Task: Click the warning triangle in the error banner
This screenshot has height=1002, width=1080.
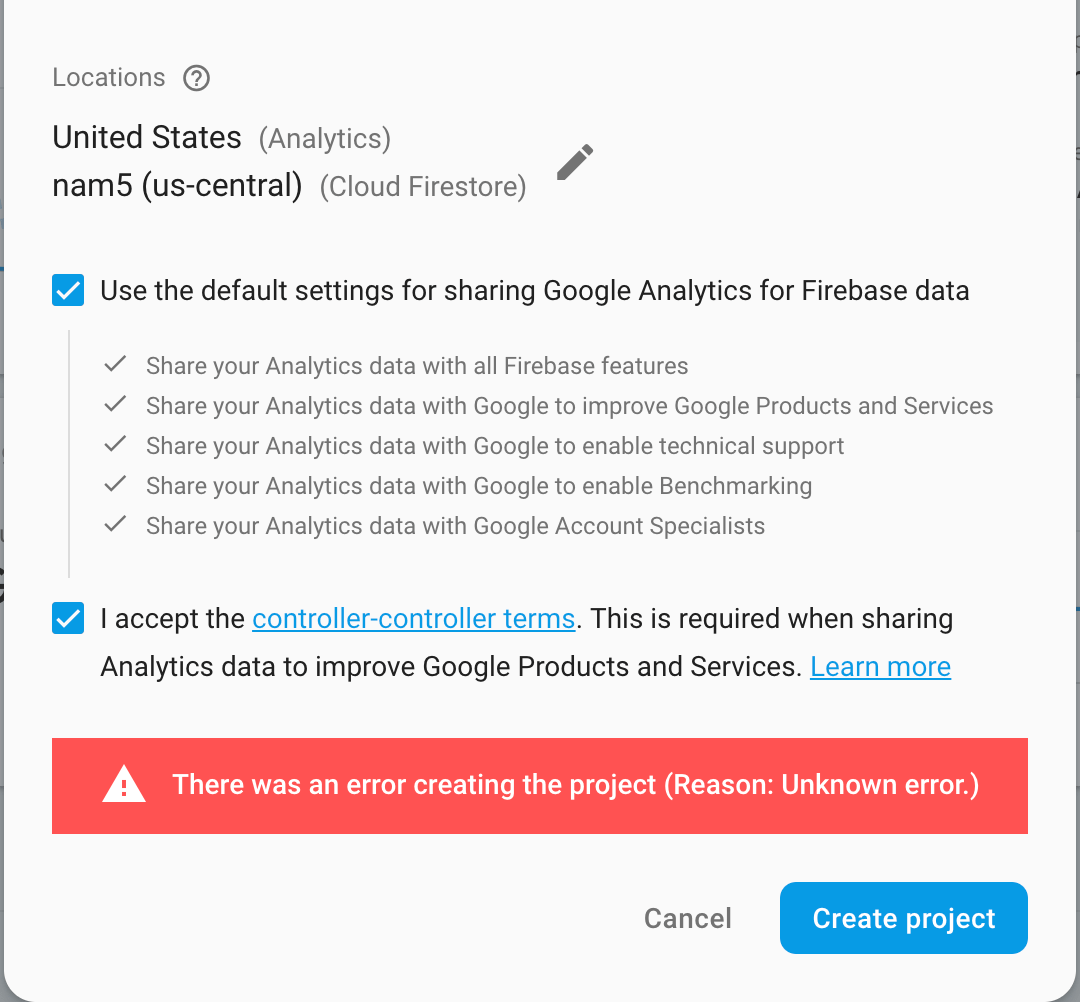Action: click(124, 785)
